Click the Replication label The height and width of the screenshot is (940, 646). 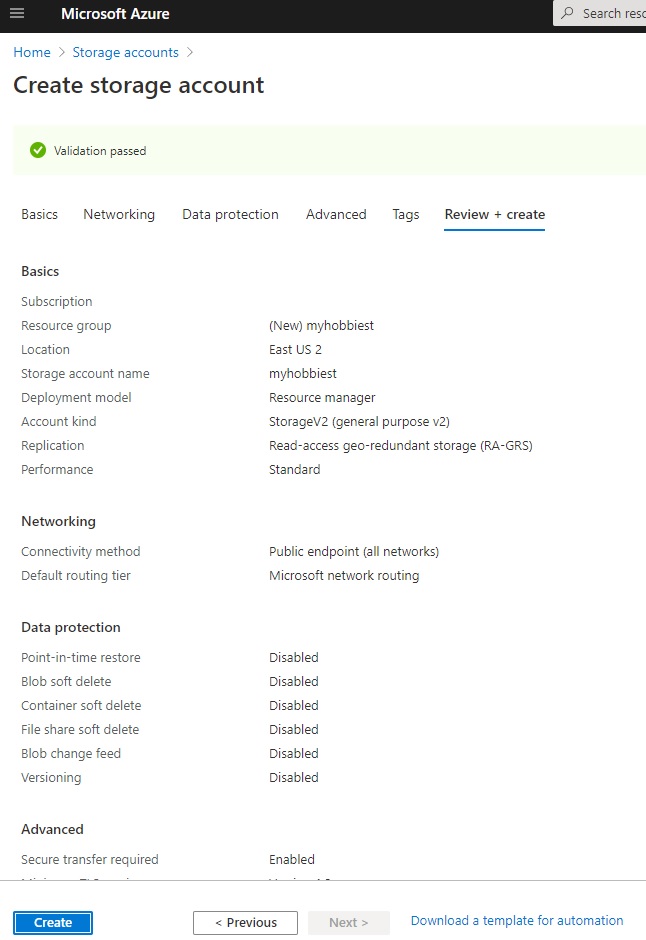tap(53, 445)
